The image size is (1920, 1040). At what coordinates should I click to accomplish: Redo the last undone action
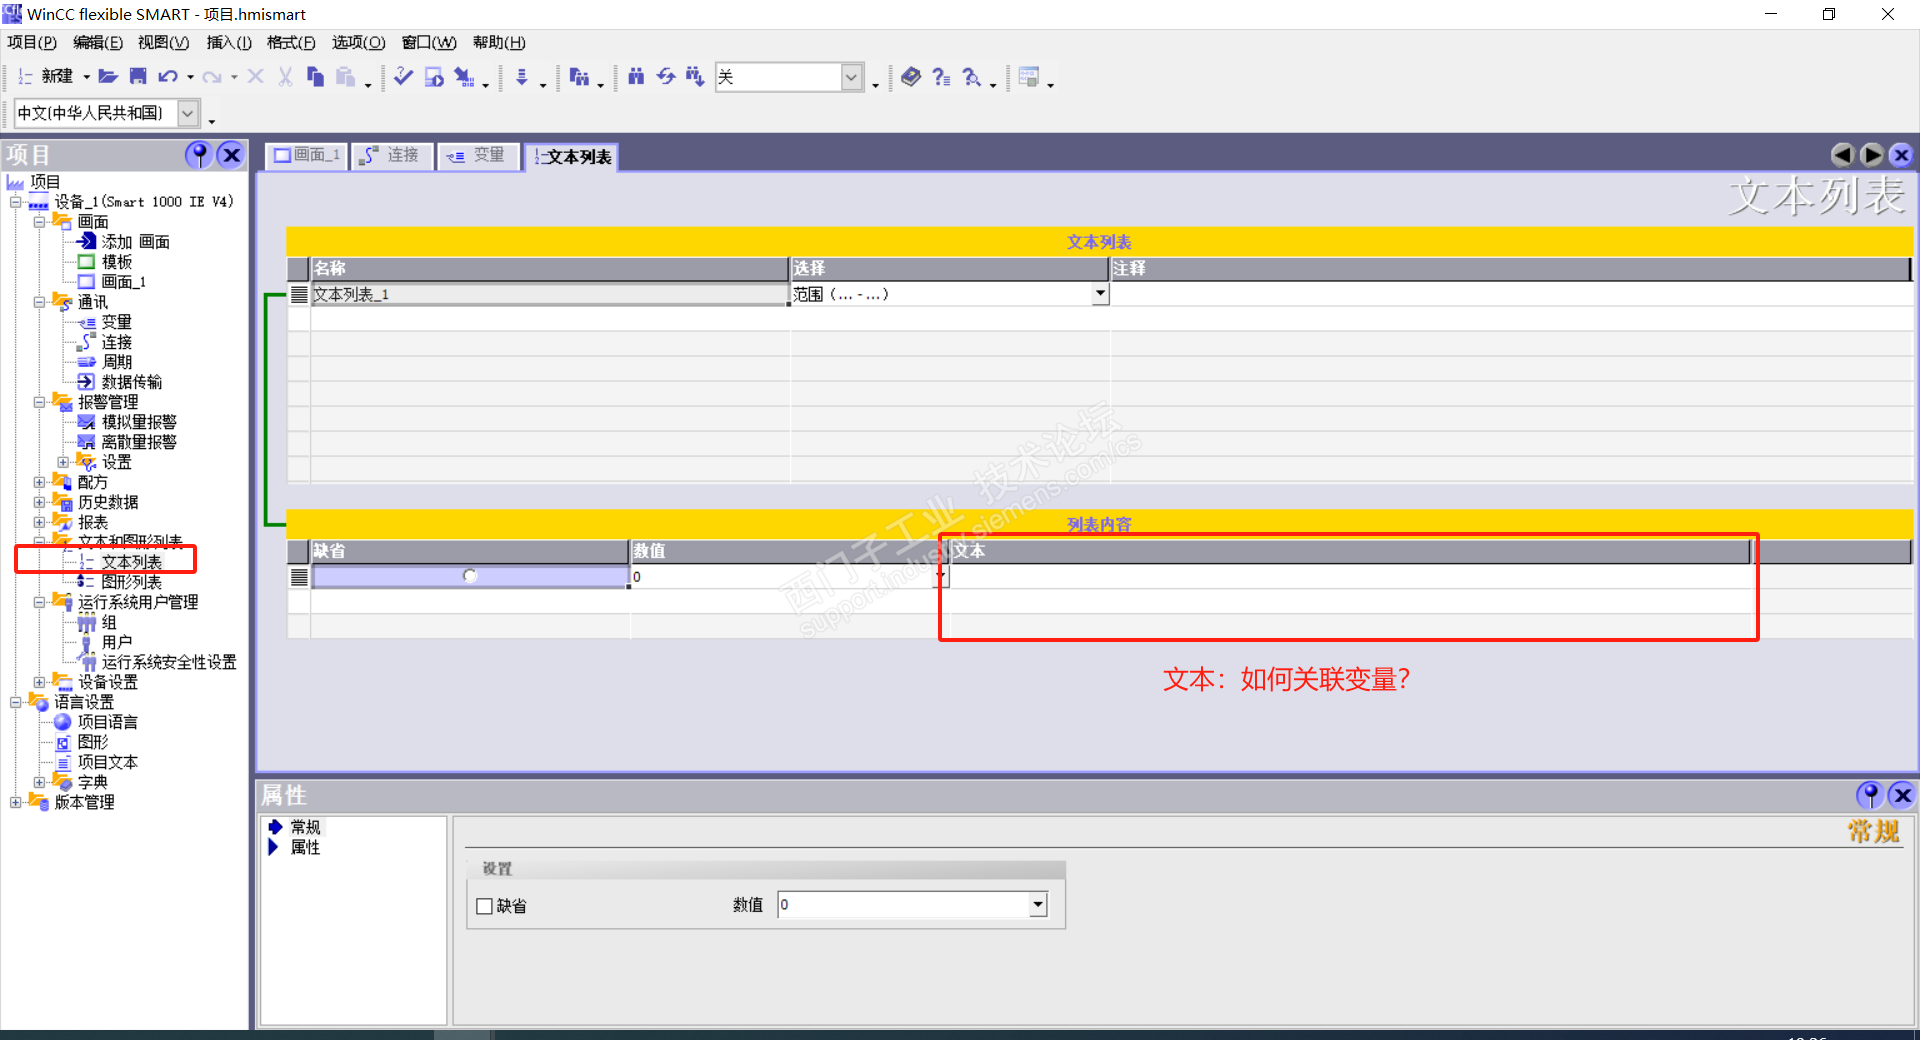211,77
